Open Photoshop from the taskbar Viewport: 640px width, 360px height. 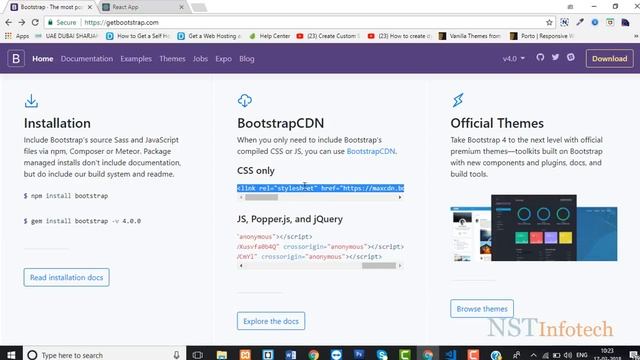coord(359,355)
